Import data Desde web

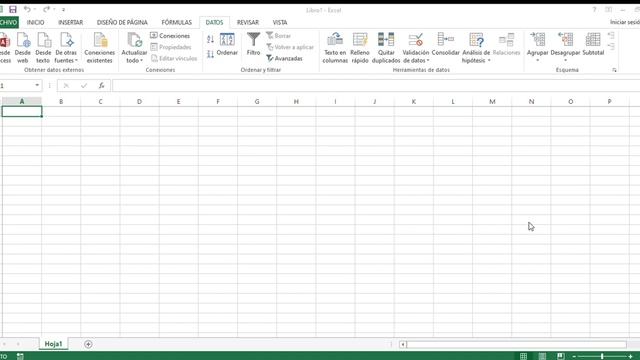pyautogui.click(x=23, y=48)
